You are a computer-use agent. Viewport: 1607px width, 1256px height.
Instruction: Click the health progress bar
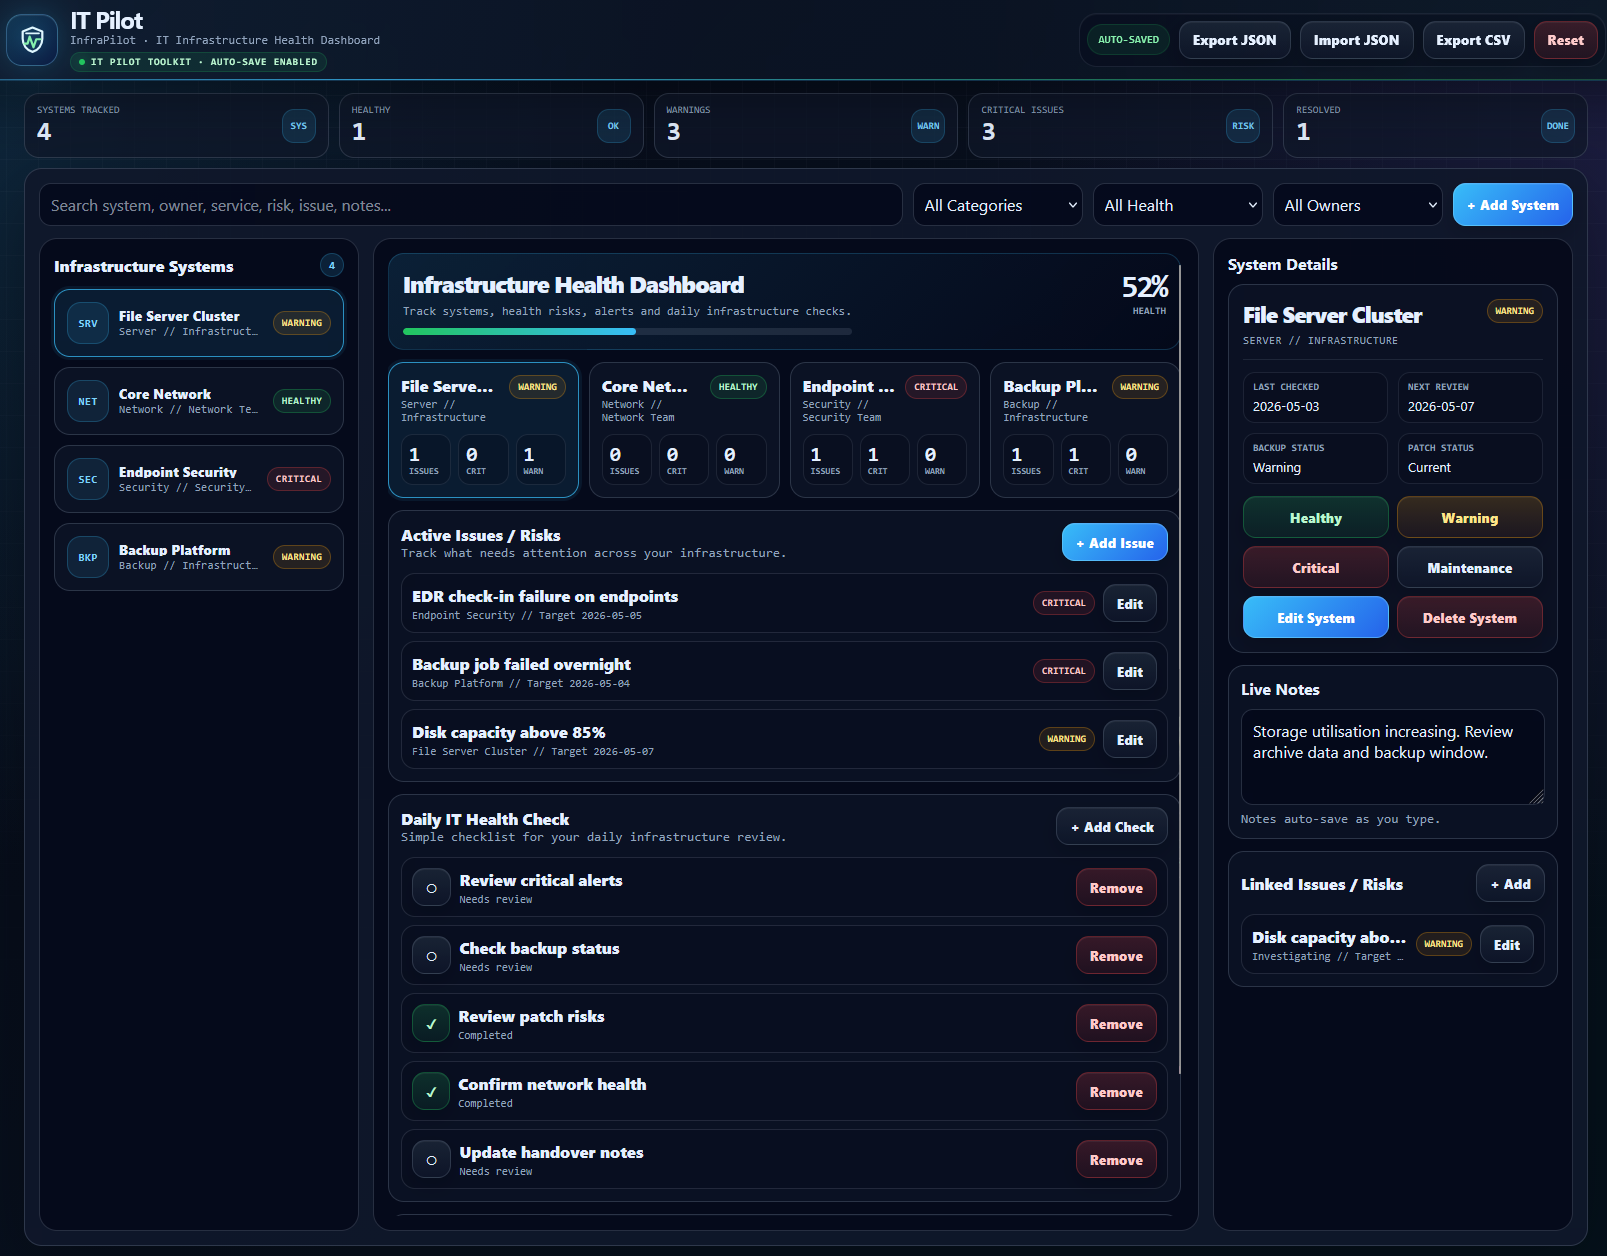[627, 331]
